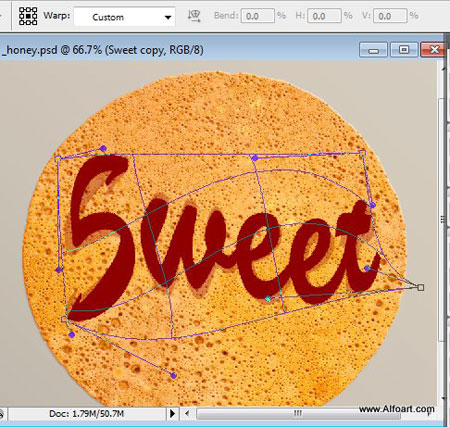Maximize the honey.psd document window
The image size is (450, 427).
point(404,50)
